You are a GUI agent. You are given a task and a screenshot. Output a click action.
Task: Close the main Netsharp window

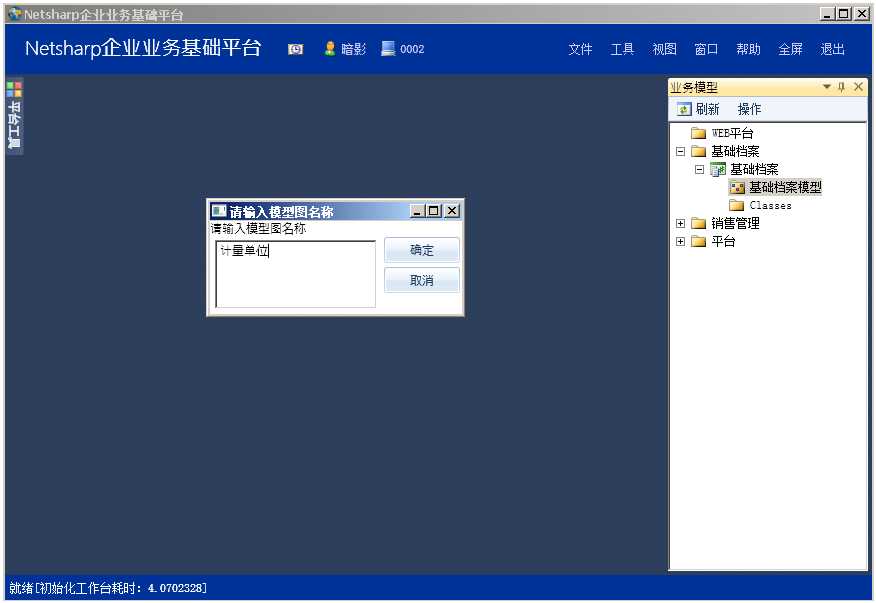pyautogui.click(x=861, y=13)
